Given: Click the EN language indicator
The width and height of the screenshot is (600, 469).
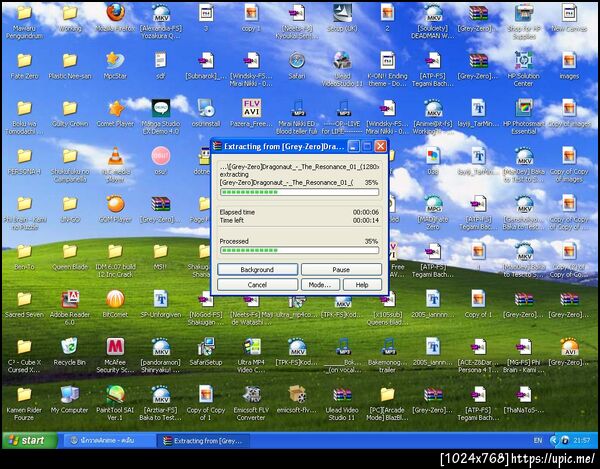Looking at the screenshot, I should click(538, 441).
